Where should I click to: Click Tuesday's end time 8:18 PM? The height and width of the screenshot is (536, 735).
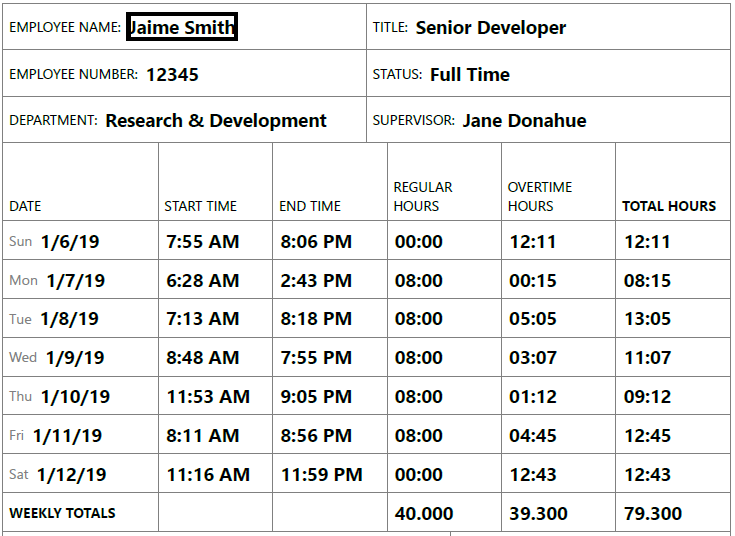[316, 319]
